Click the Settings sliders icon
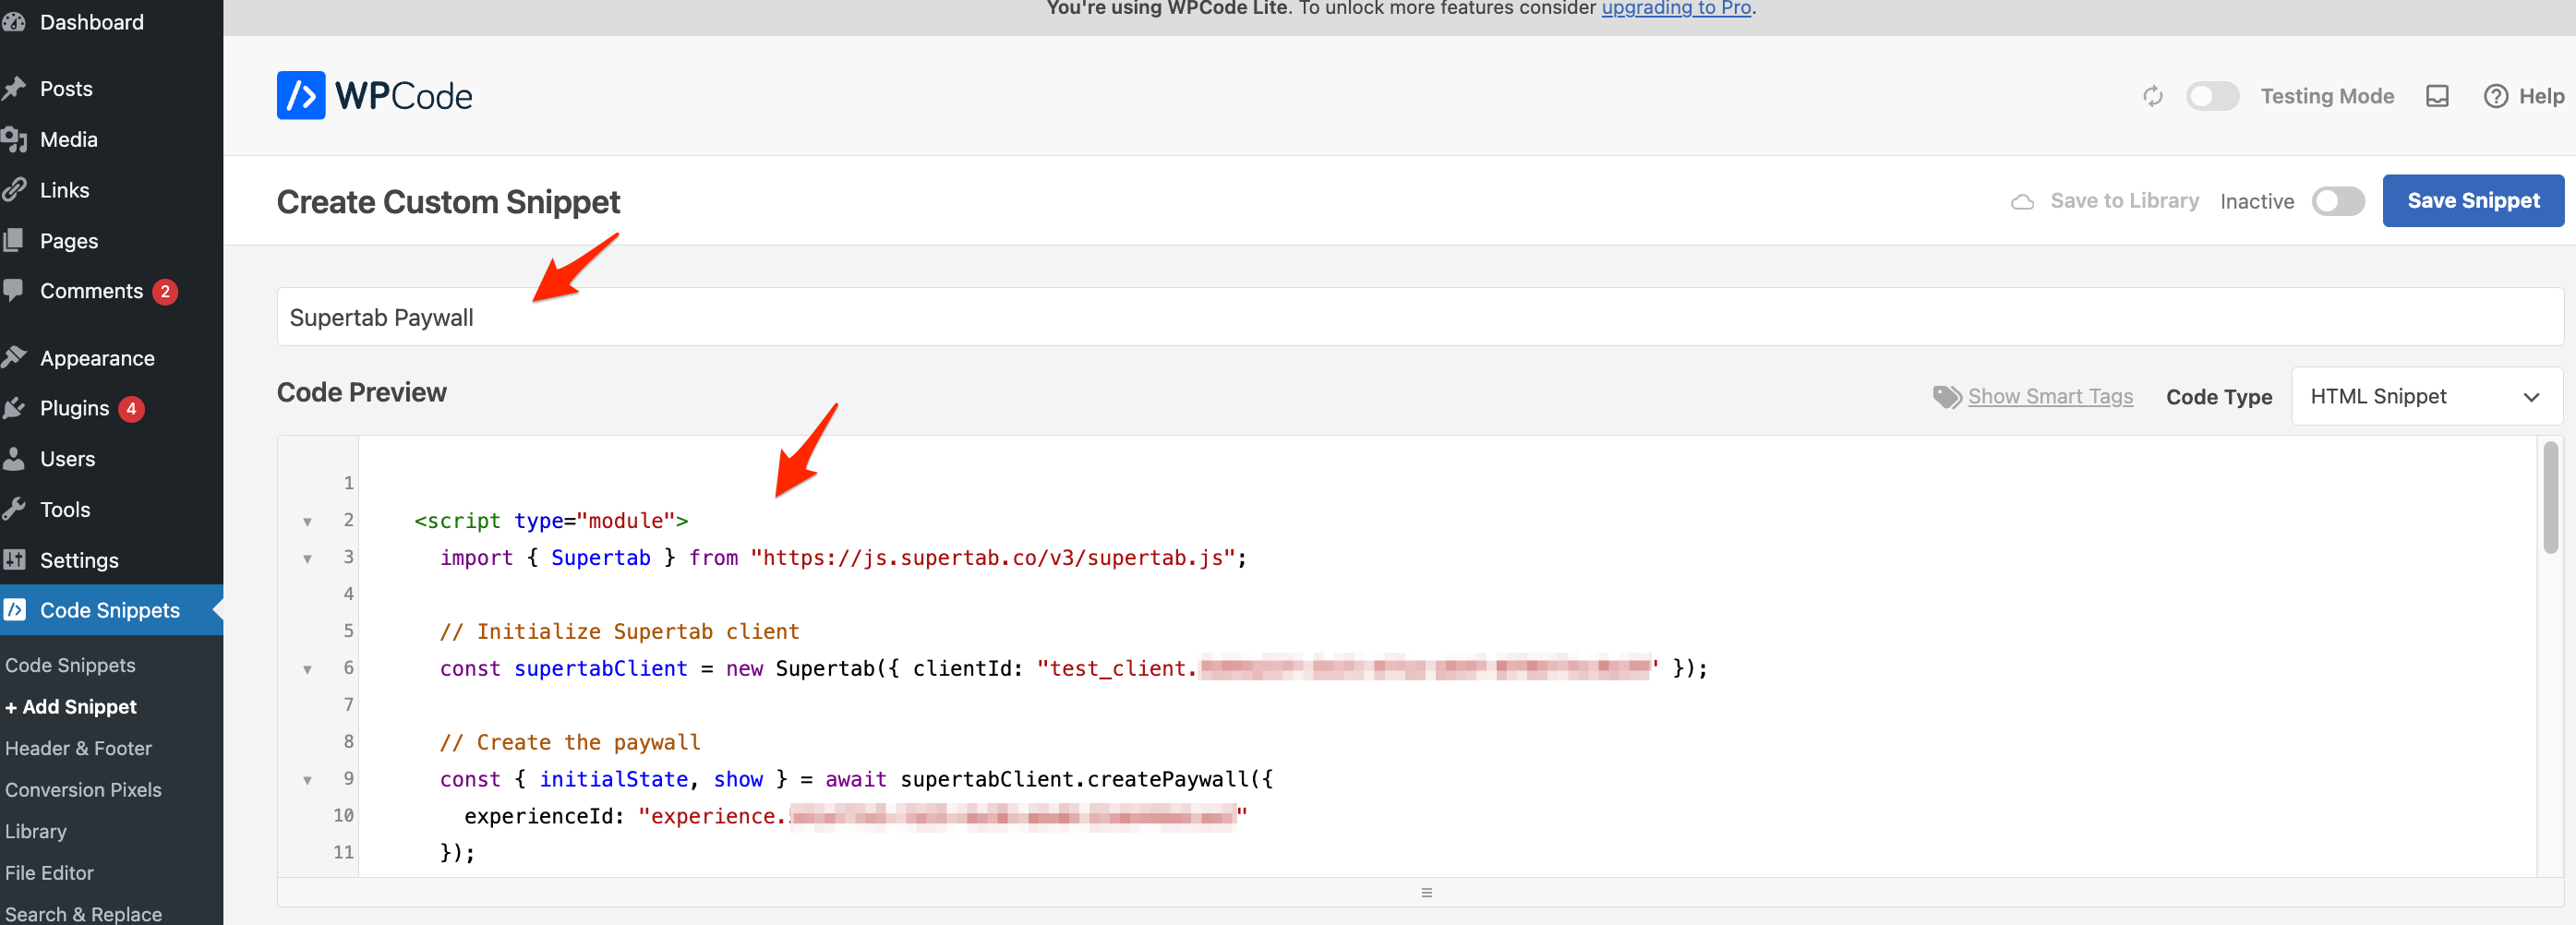2576x925 pixels. click(x=14, y=560)
